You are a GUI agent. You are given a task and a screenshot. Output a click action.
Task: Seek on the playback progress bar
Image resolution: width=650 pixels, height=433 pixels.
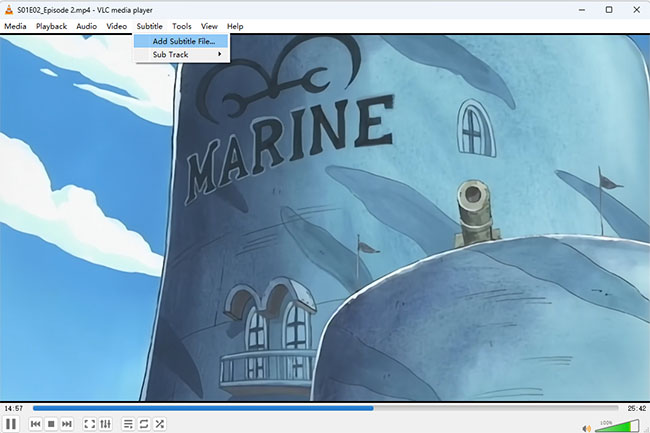point(325,408)
